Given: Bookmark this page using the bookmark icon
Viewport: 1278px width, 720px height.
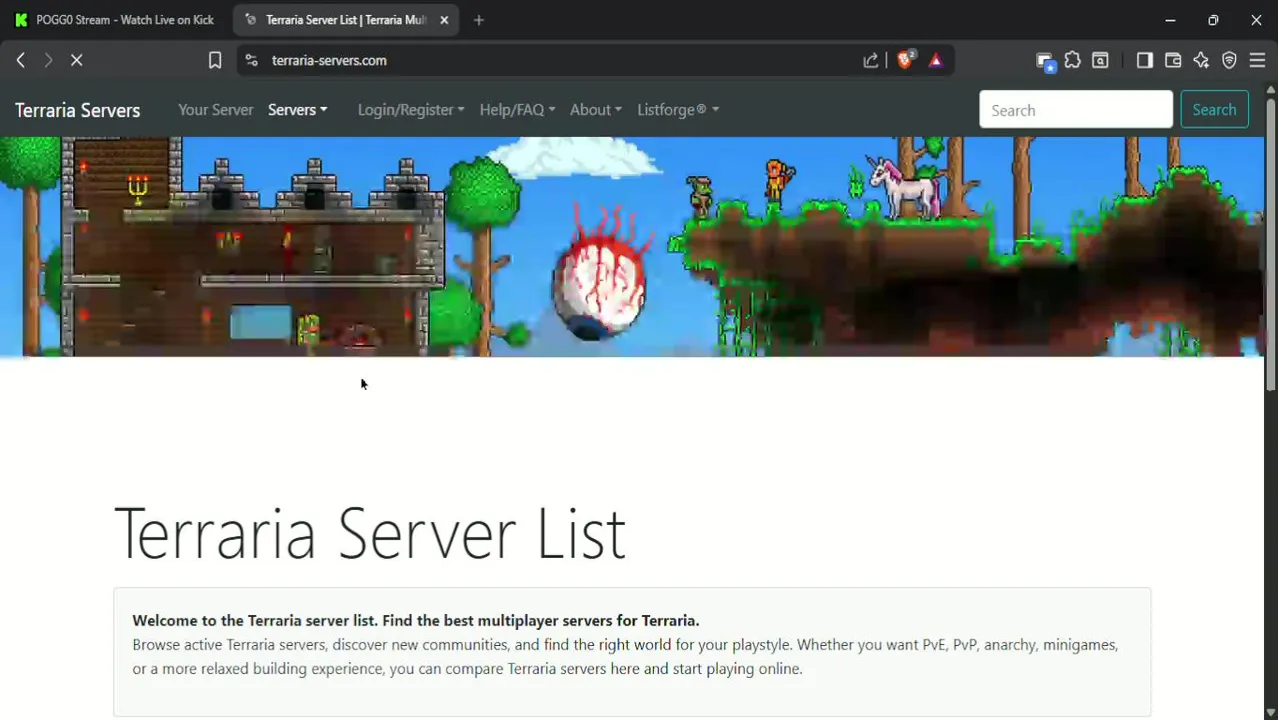Looking at the screenshot, I should [214, 60].
